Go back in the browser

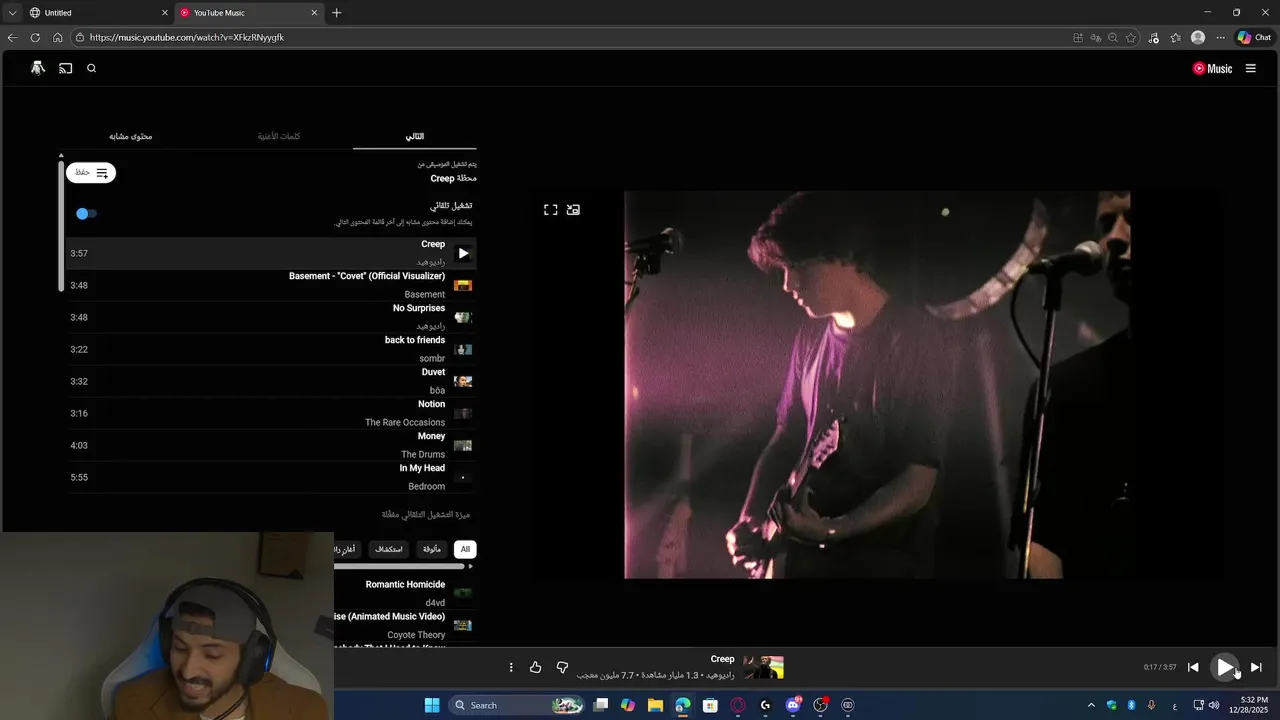[12, 37]
